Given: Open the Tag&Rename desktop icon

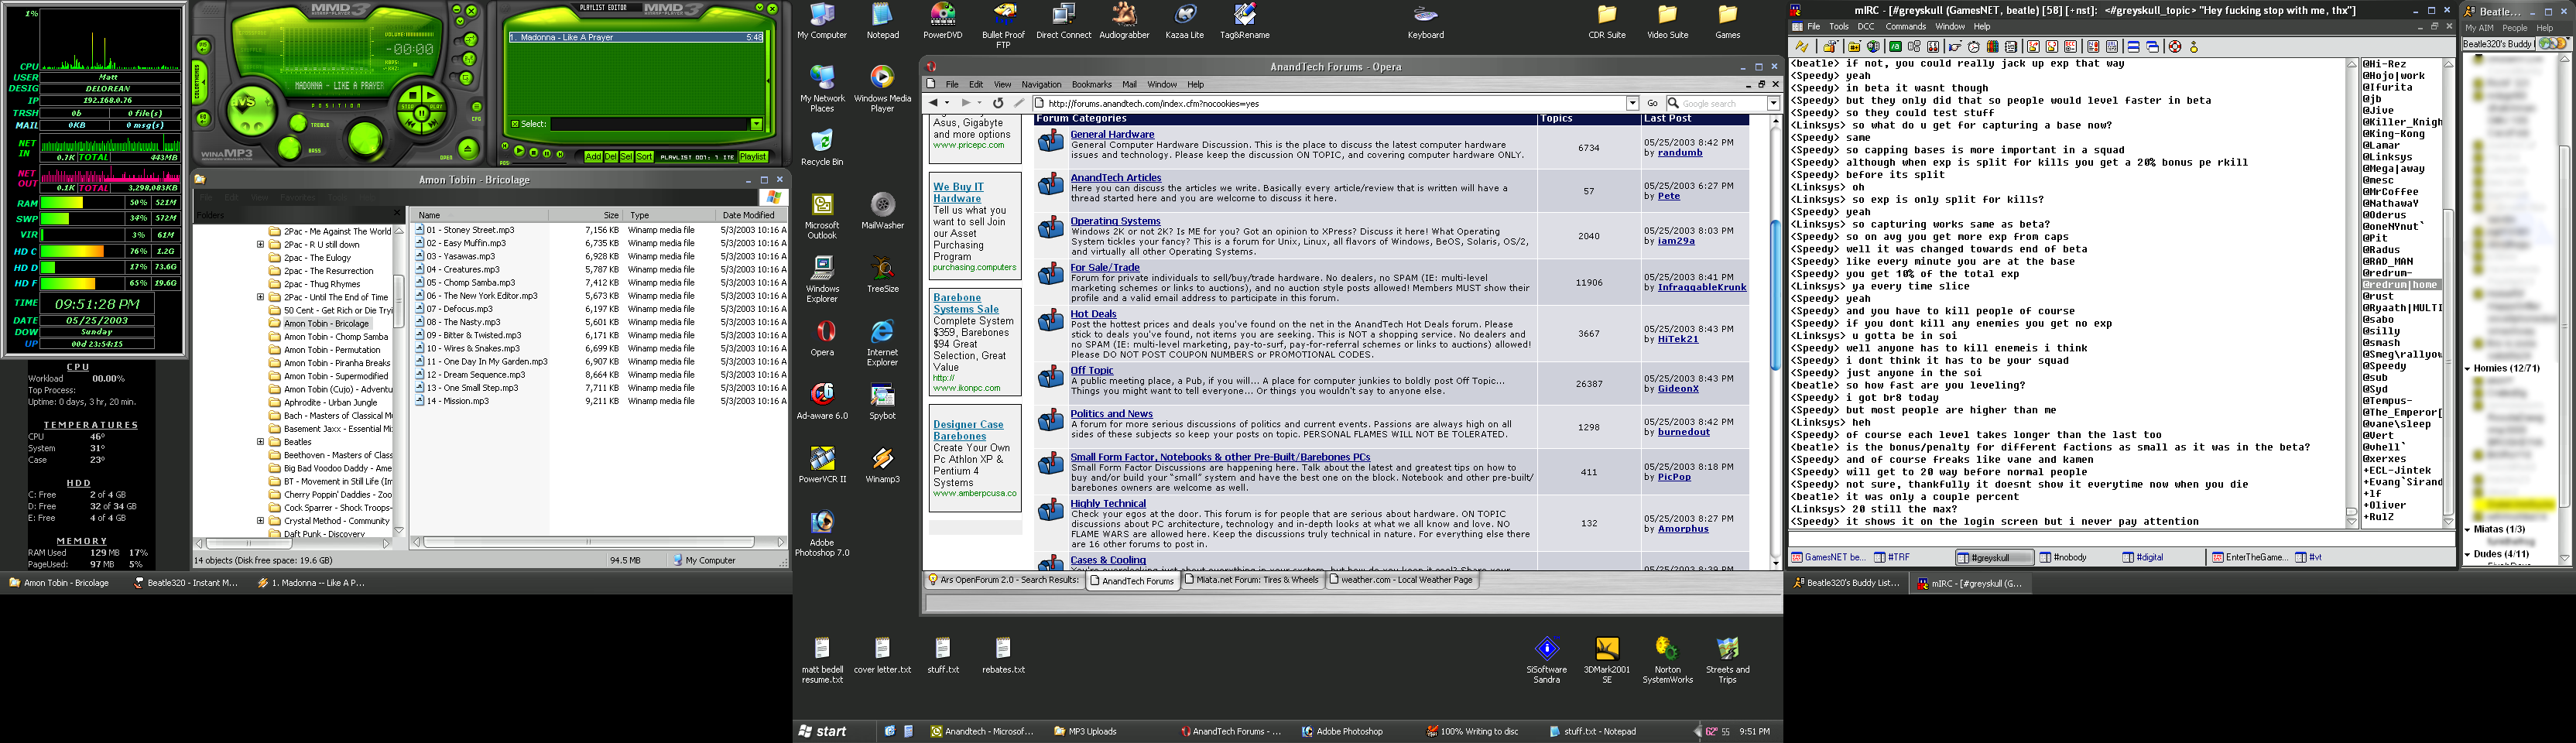Looking at the screenshot, I should tap(1245, 21).
